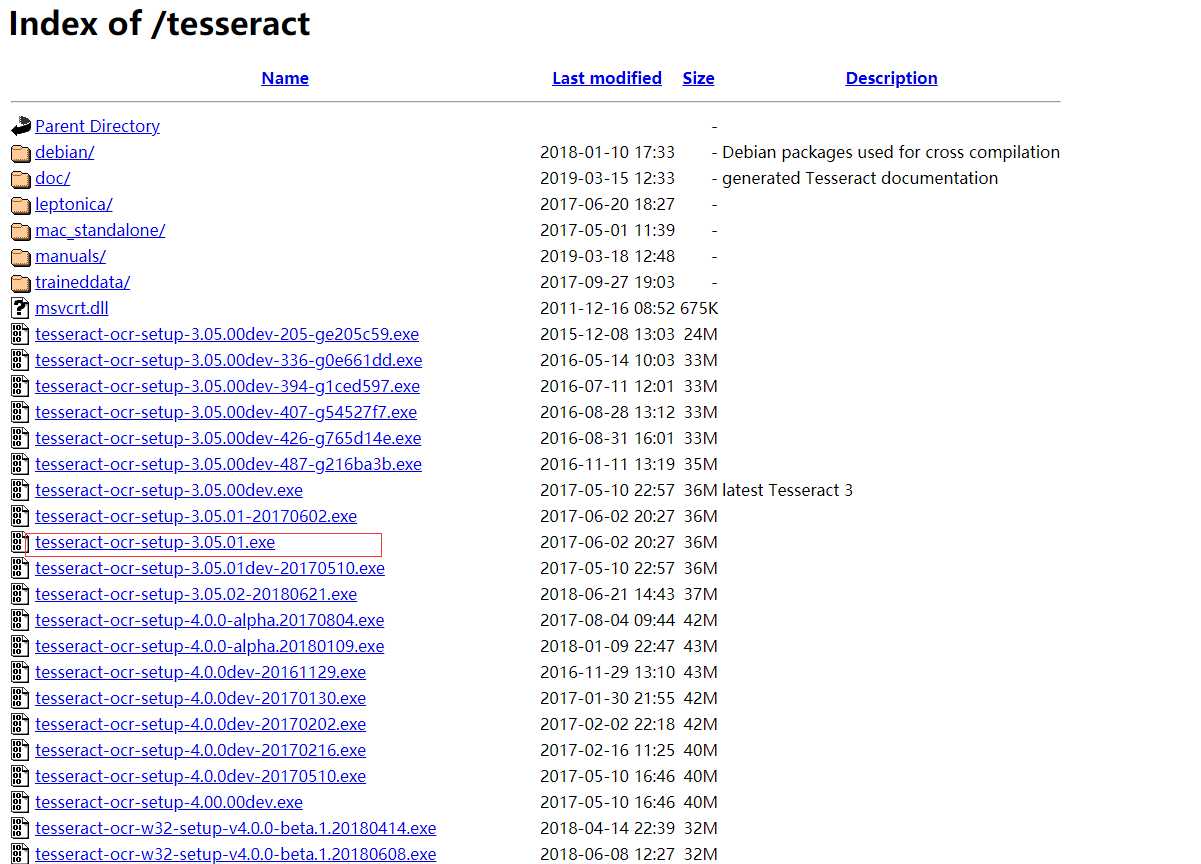Click binary icon beside 4.0.0-alpha.20180109.exe
Image resolution: width=1201 pixels, height=864 pixels.
(x=21, y=646)
